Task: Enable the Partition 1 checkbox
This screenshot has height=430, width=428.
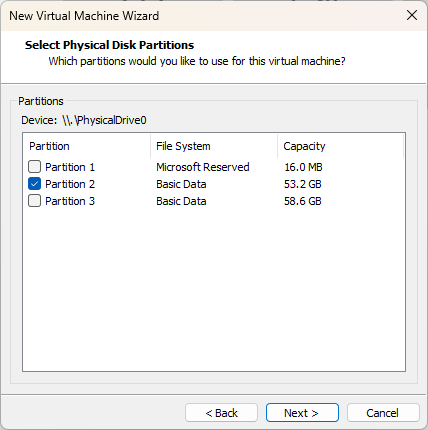Action: point(35,167)
